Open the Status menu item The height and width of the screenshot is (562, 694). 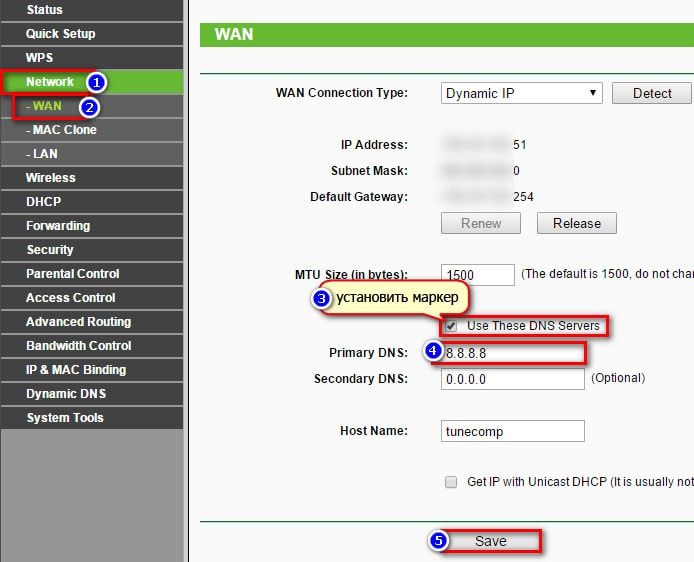tap(45, 10)
